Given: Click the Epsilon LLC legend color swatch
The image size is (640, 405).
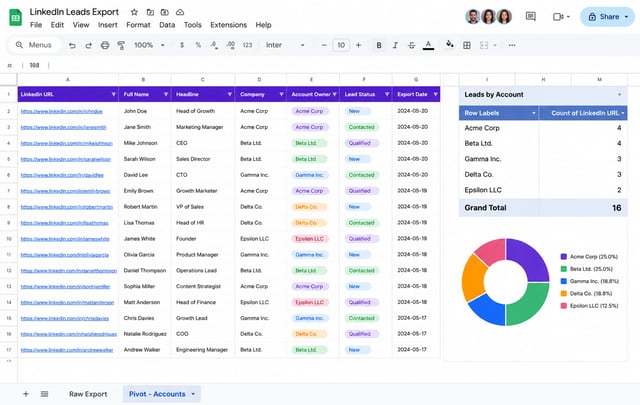Looking at the screenshot, I should coord(564,306).
